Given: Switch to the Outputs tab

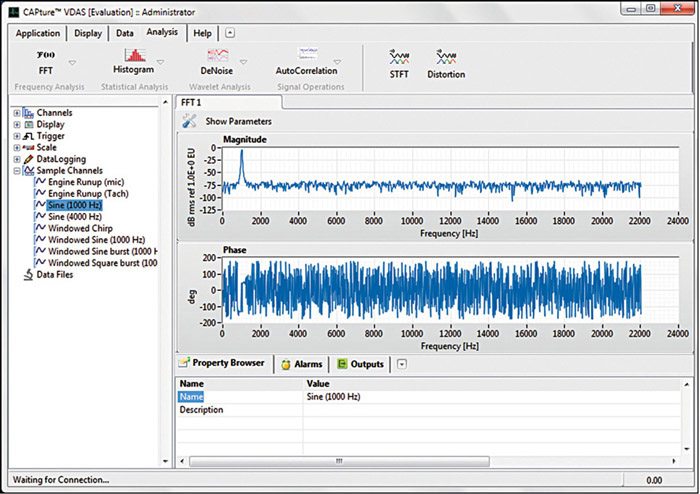Looking at the screenshot, I should tap(360, 364).
